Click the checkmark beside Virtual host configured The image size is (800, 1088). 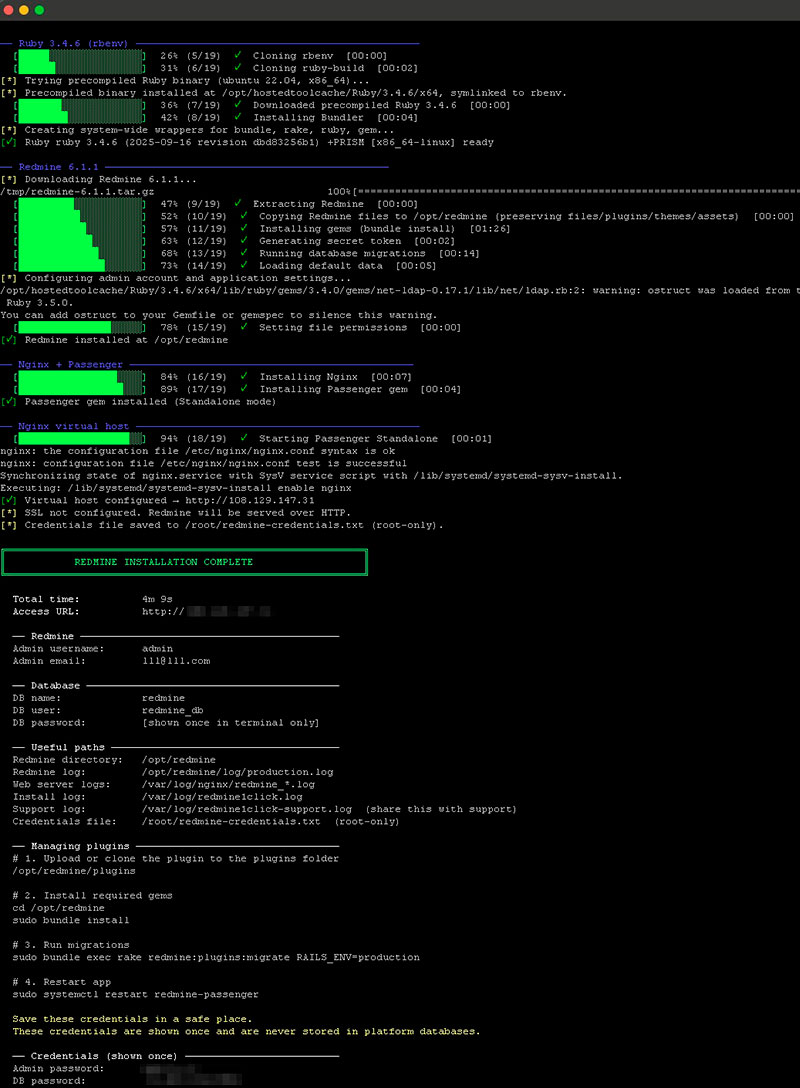coord(13,500)
